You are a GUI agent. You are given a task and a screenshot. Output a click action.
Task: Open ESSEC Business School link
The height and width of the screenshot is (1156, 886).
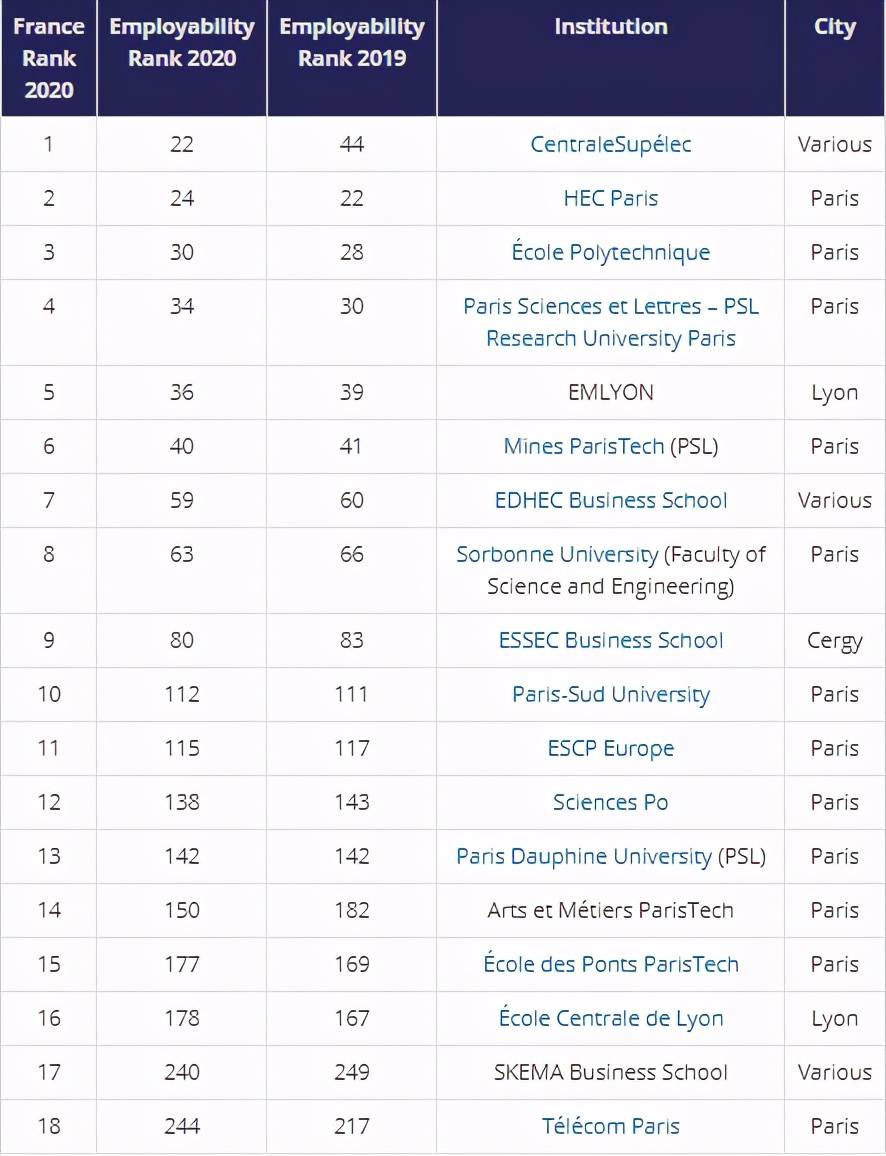click(610, 640)
